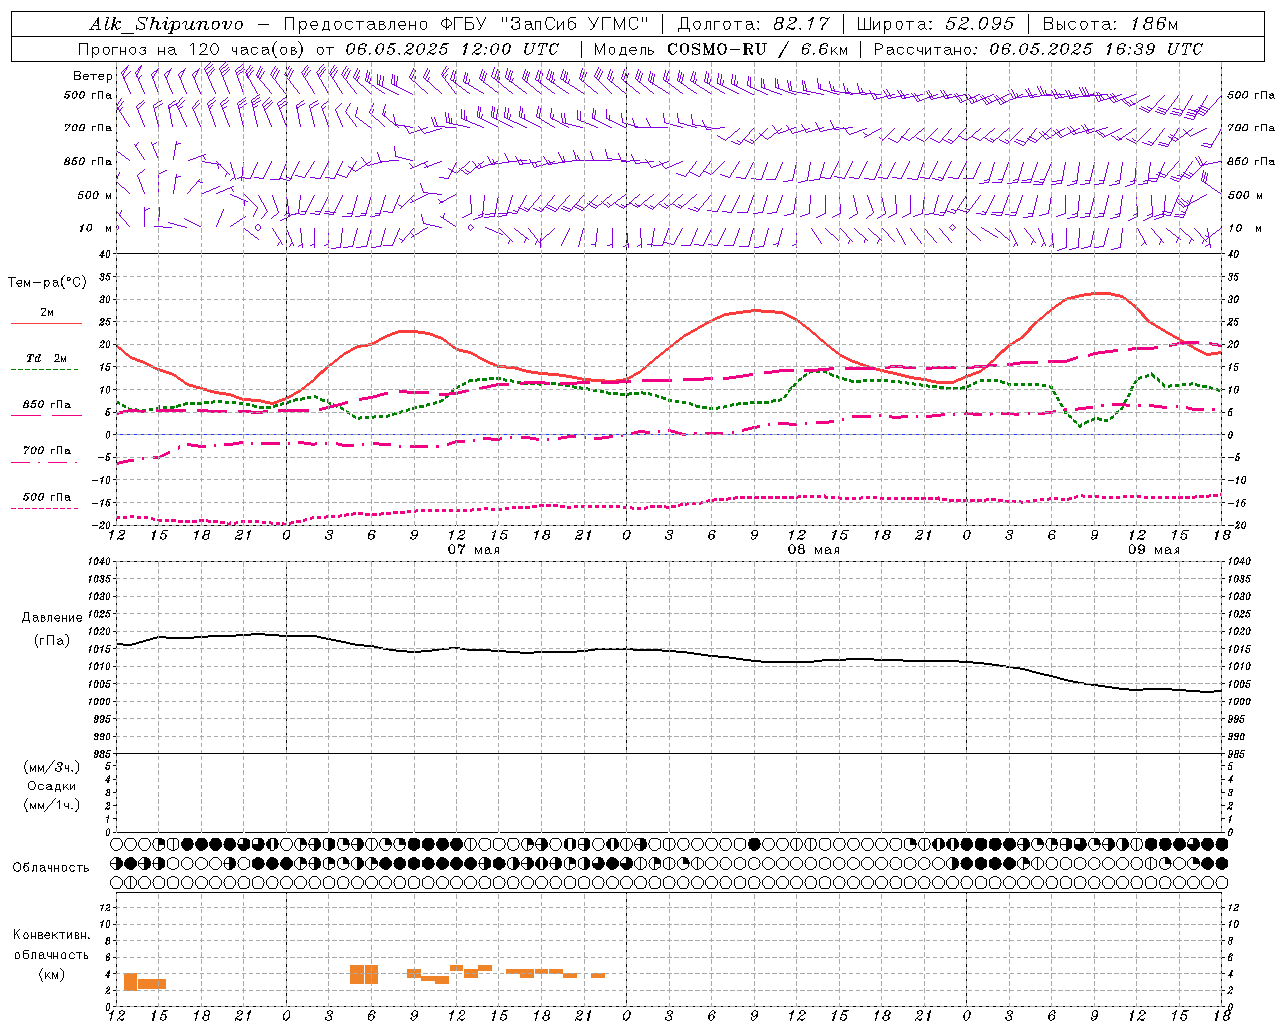The height and width of the screenshot is (1024, 1280).
Task: Click the 700 гПа temperature legend label
Action: (47, 450)
